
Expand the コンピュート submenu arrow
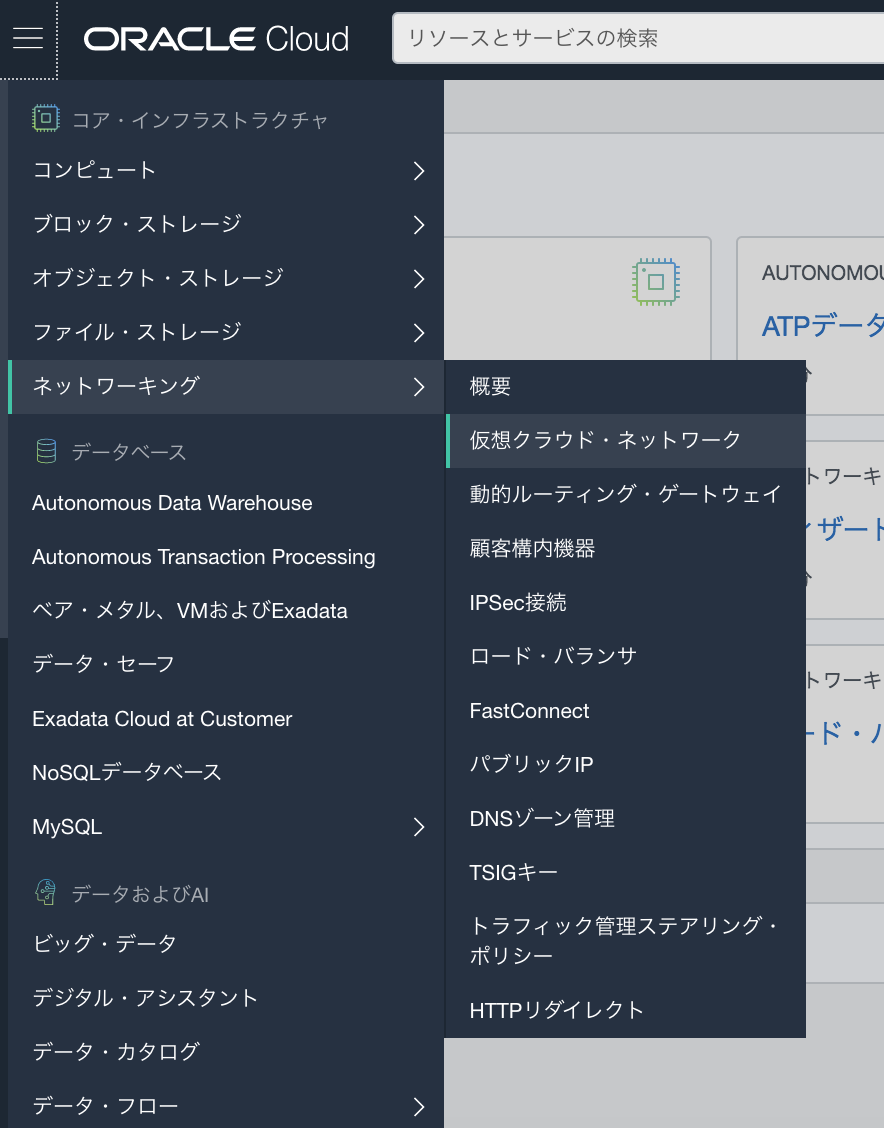coord(419,171)
